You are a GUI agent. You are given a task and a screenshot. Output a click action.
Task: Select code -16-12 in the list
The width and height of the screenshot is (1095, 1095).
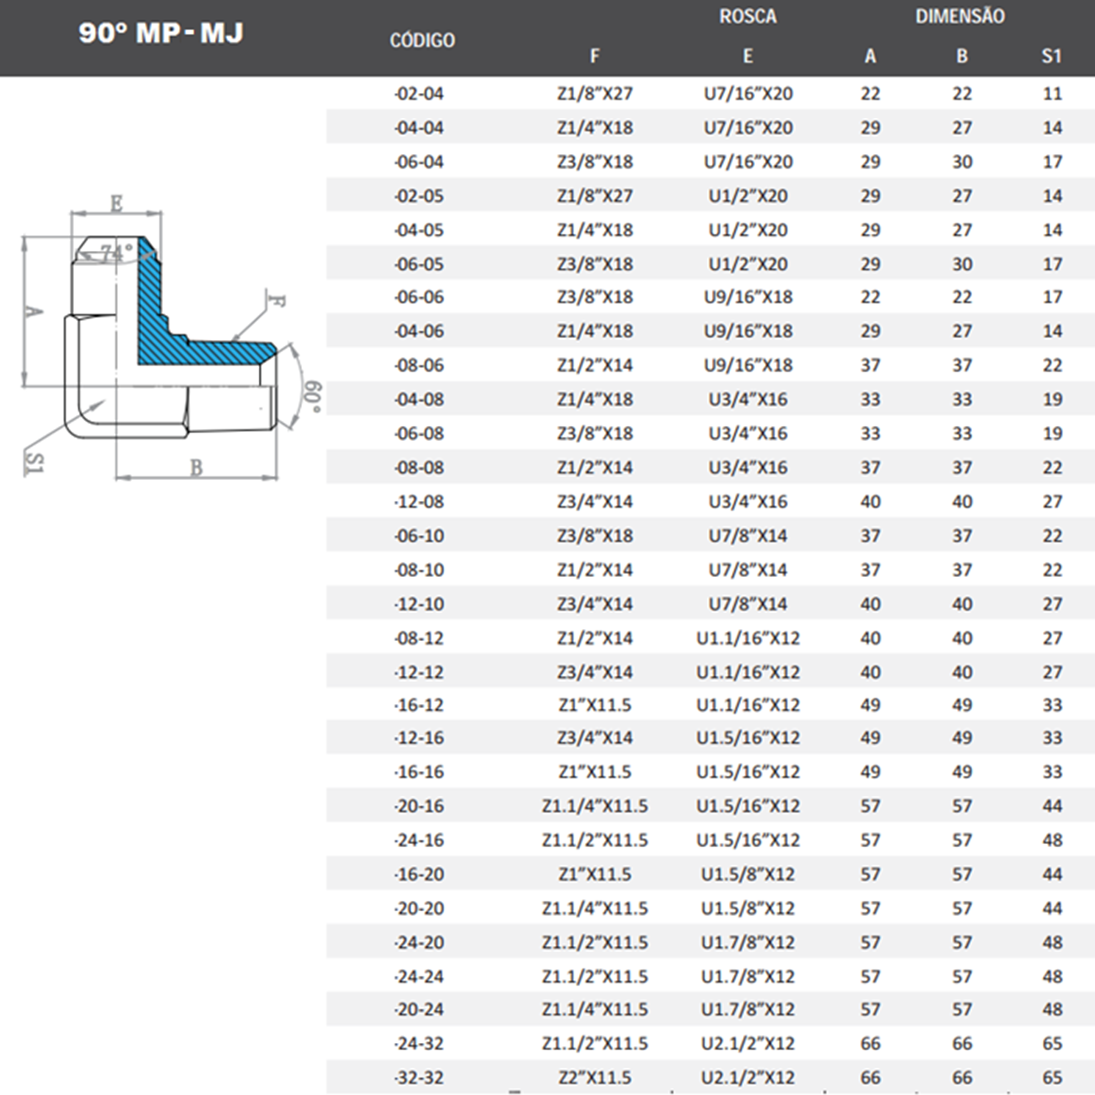click(419, 705)
